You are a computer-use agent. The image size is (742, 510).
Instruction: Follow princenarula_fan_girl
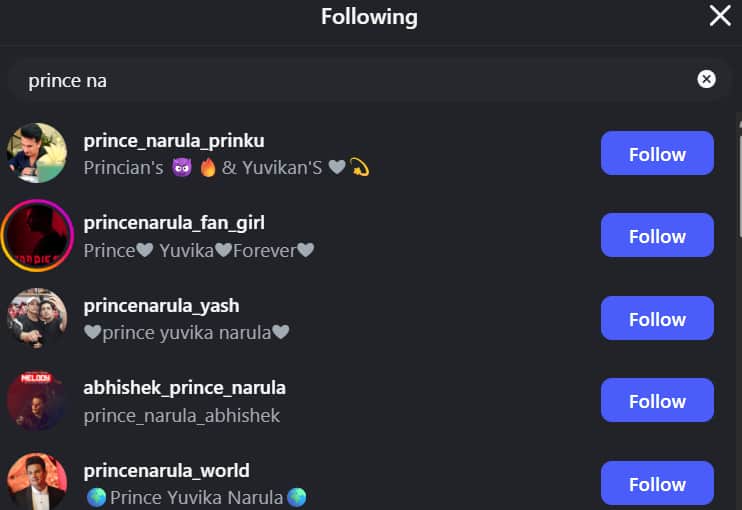pyautogui.click(x=657, y=235)
